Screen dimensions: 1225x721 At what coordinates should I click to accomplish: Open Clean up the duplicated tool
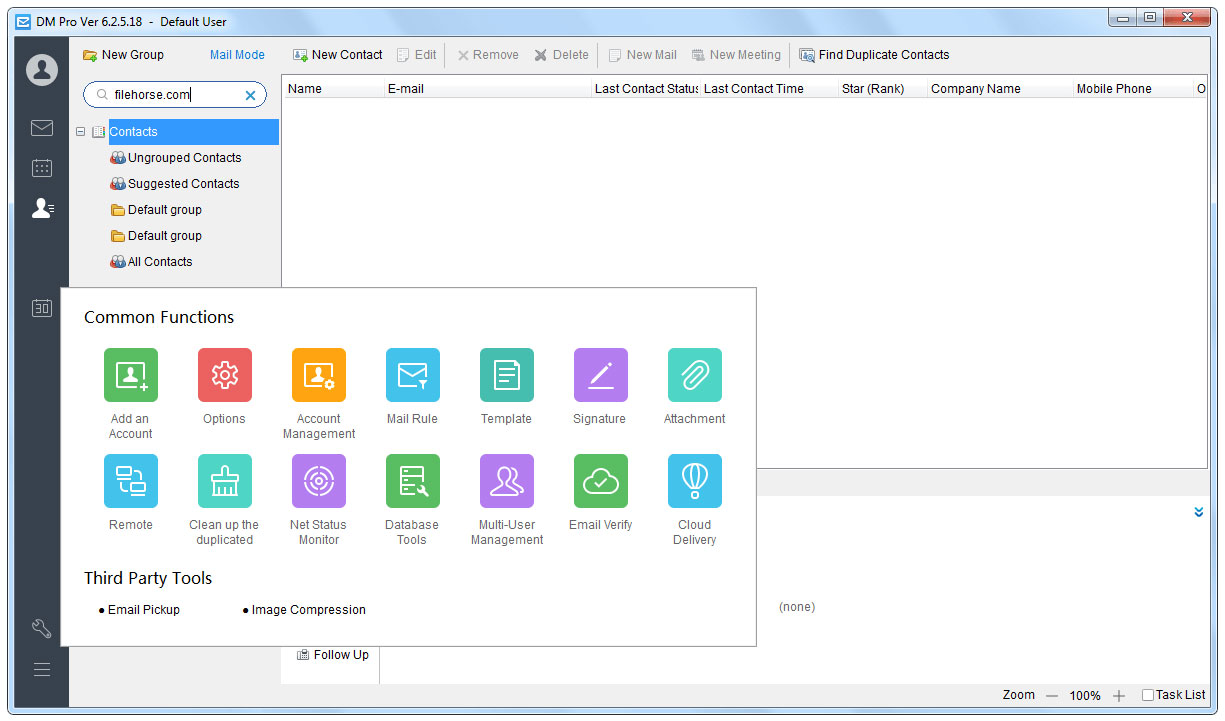[x=224, y=481]
